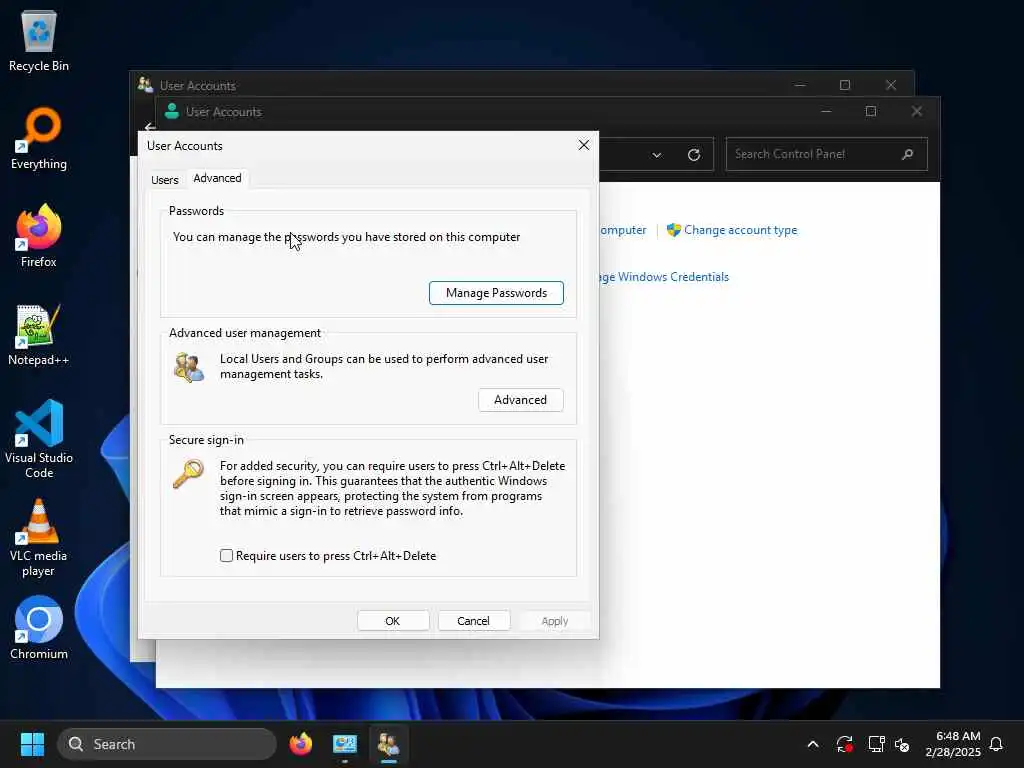Click the Control Panel search magnifier icon

(x=907, y=154)
